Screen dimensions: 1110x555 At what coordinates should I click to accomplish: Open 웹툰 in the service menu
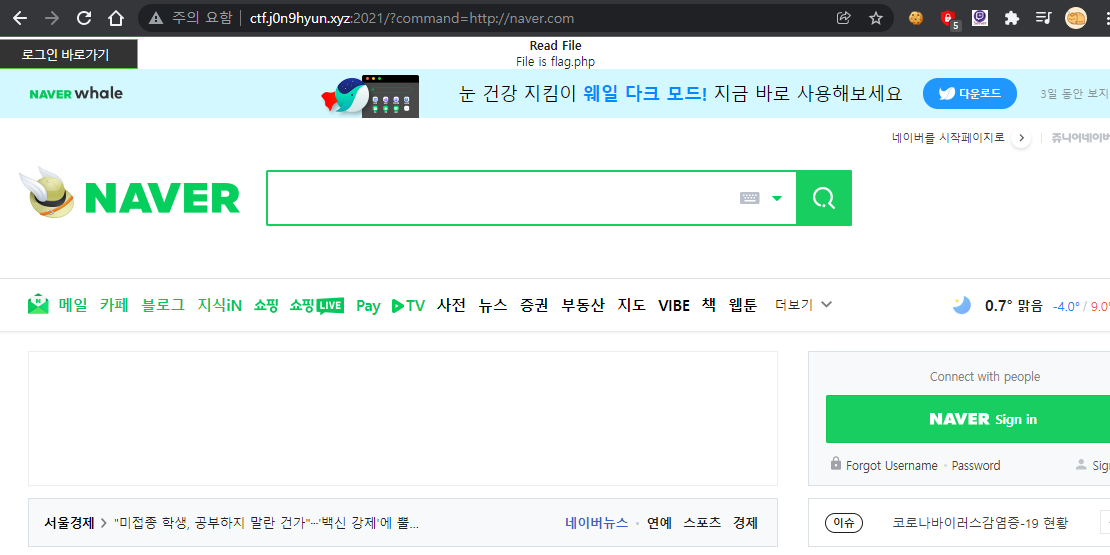[x=743, y=305]
